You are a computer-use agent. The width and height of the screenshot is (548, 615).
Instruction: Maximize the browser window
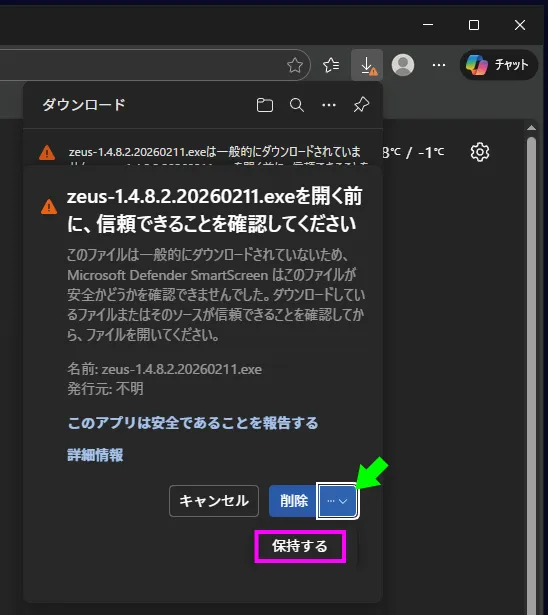click(x=474, y=25)
